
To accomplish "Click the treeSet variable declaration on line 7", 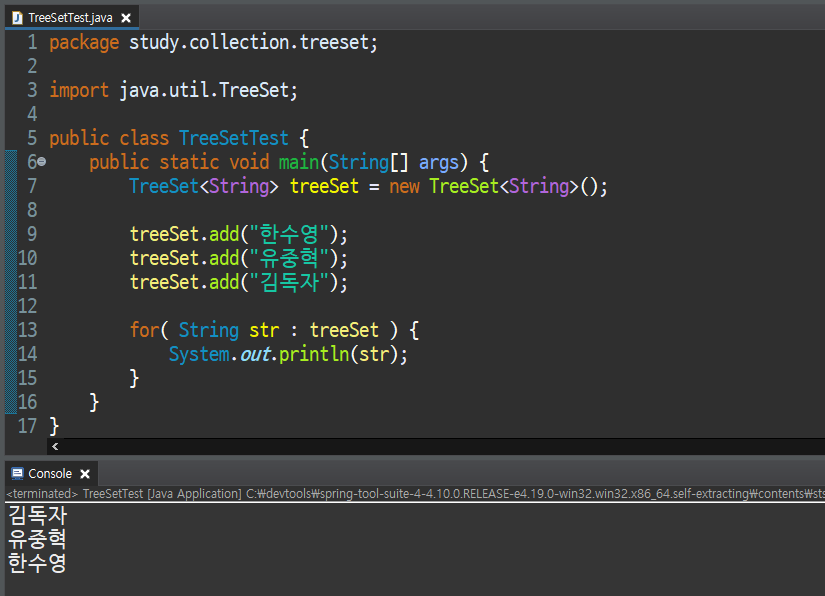I will tap(324, 186).
